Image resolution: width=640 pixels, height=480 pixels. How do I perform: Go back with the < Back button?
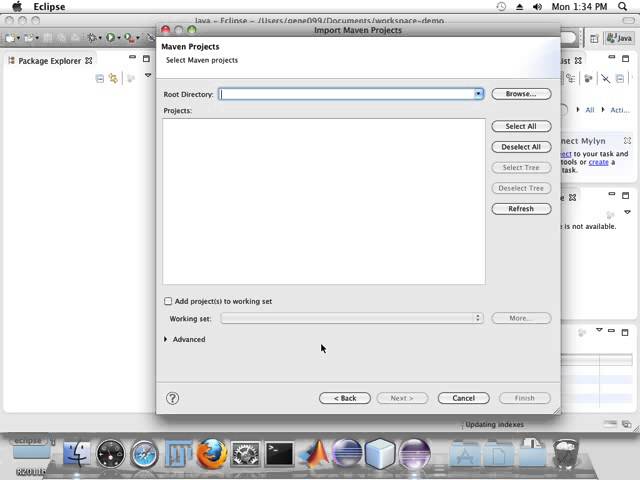click(x=345, y=398)
